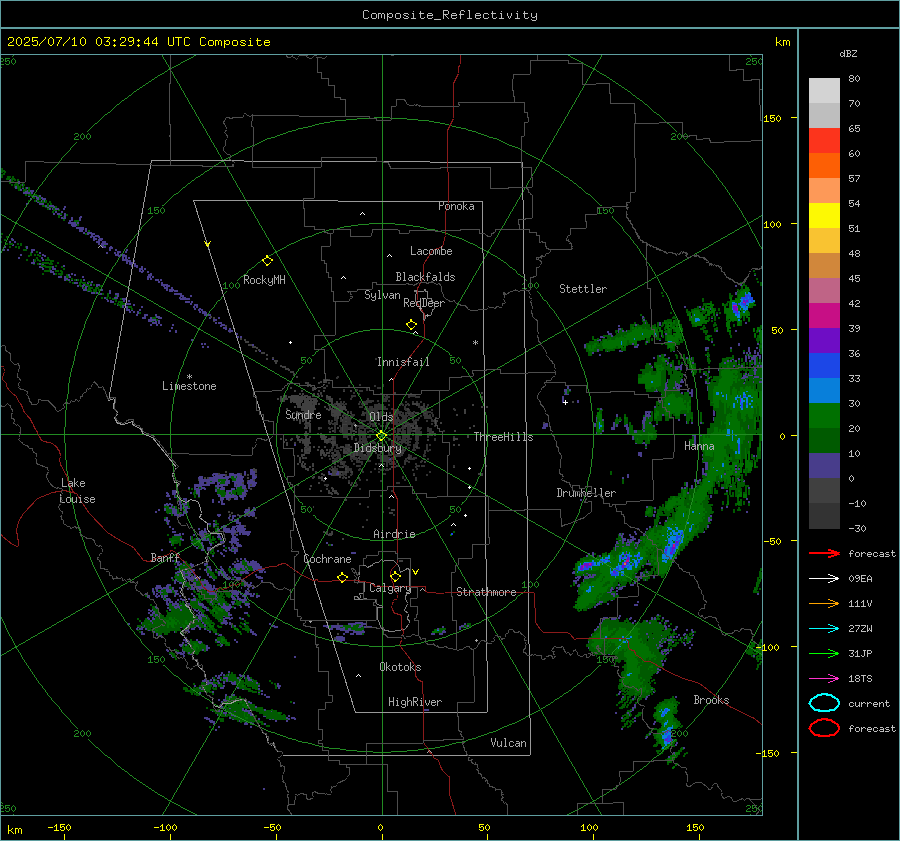Click the Airdrie city label
The height and width of the screenshot is (841, 900).
[x=394, y=534]
